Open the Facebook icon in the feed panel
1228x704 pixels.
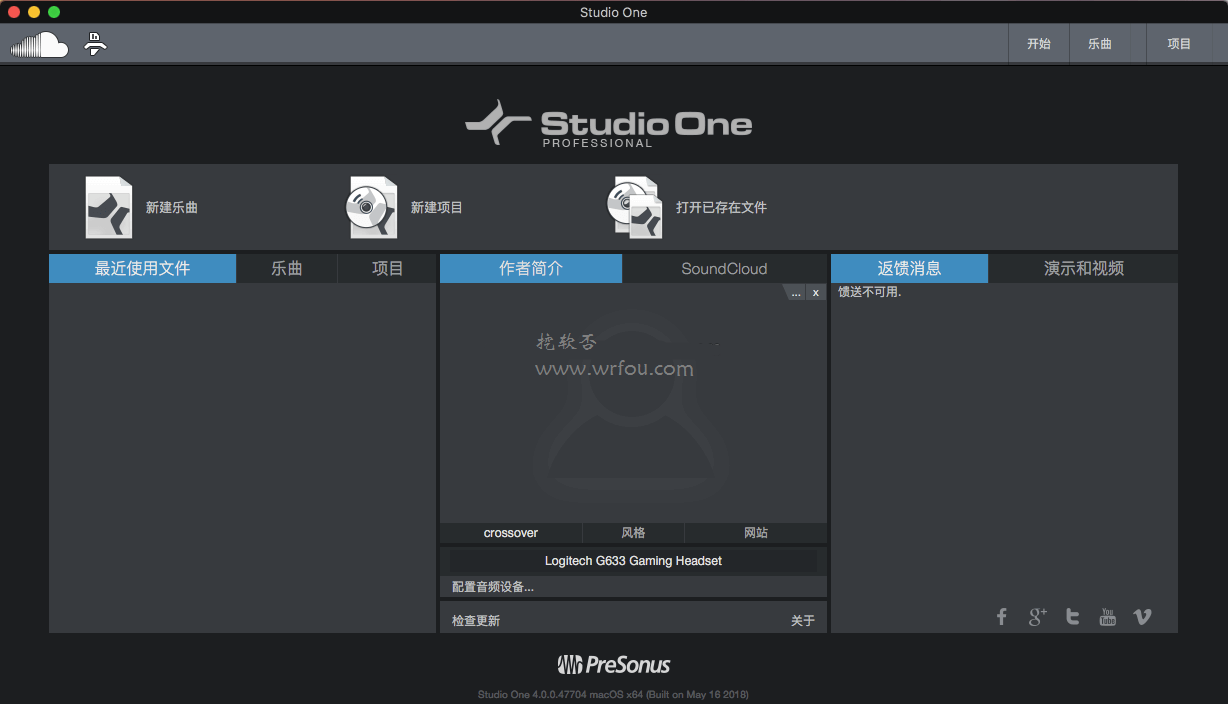tap(1001, 617)
